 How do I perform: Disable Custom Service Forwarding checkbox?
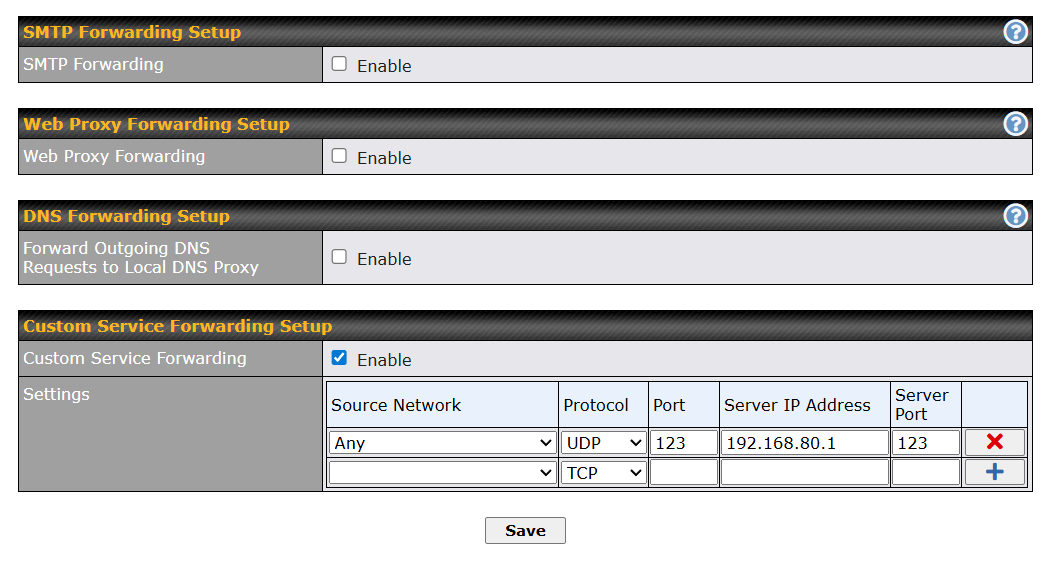tap(339, 358)
